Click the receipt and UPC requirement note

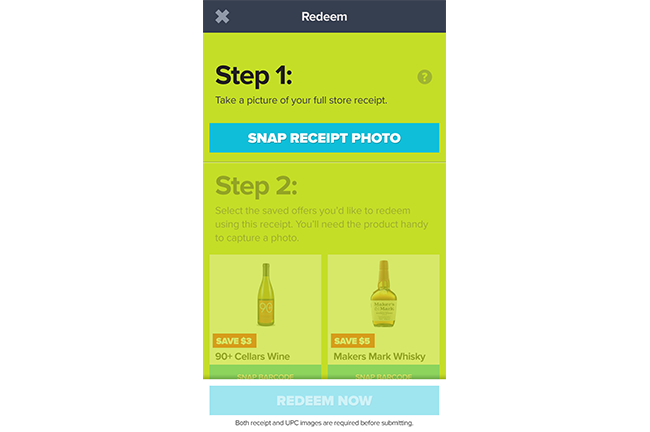324,423
